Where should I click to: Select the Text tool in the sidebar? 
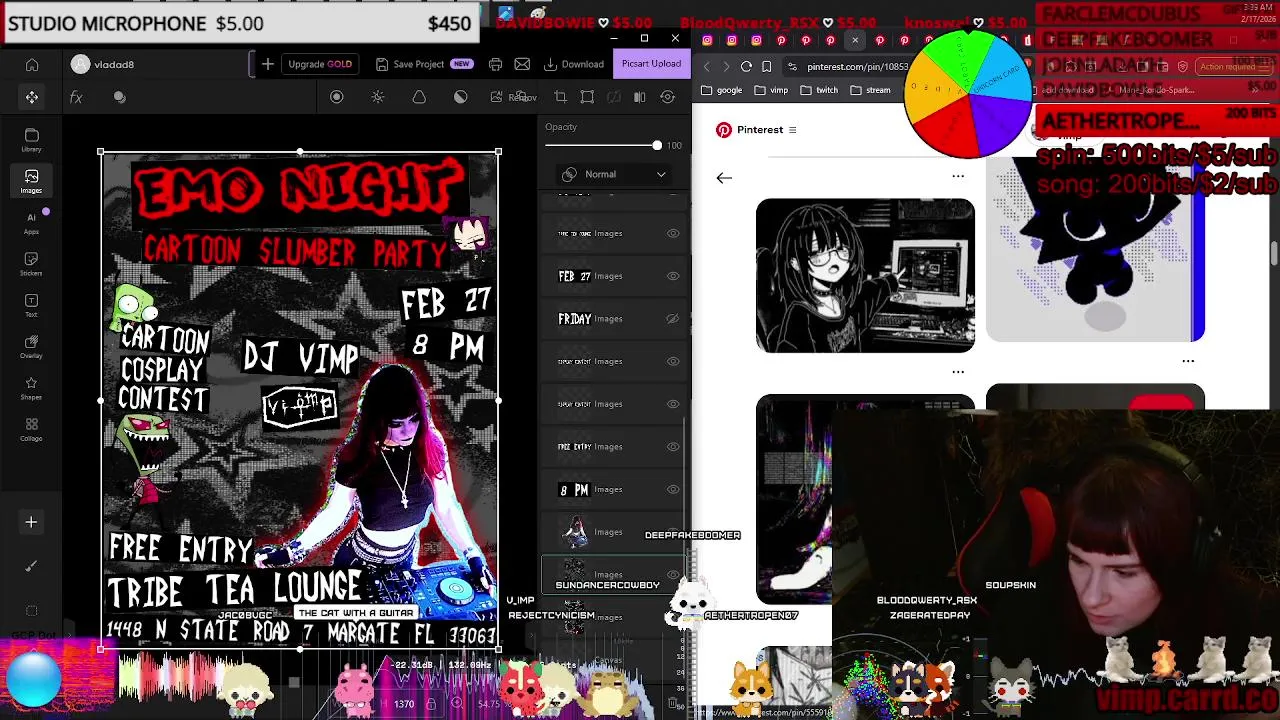point(32,306)
